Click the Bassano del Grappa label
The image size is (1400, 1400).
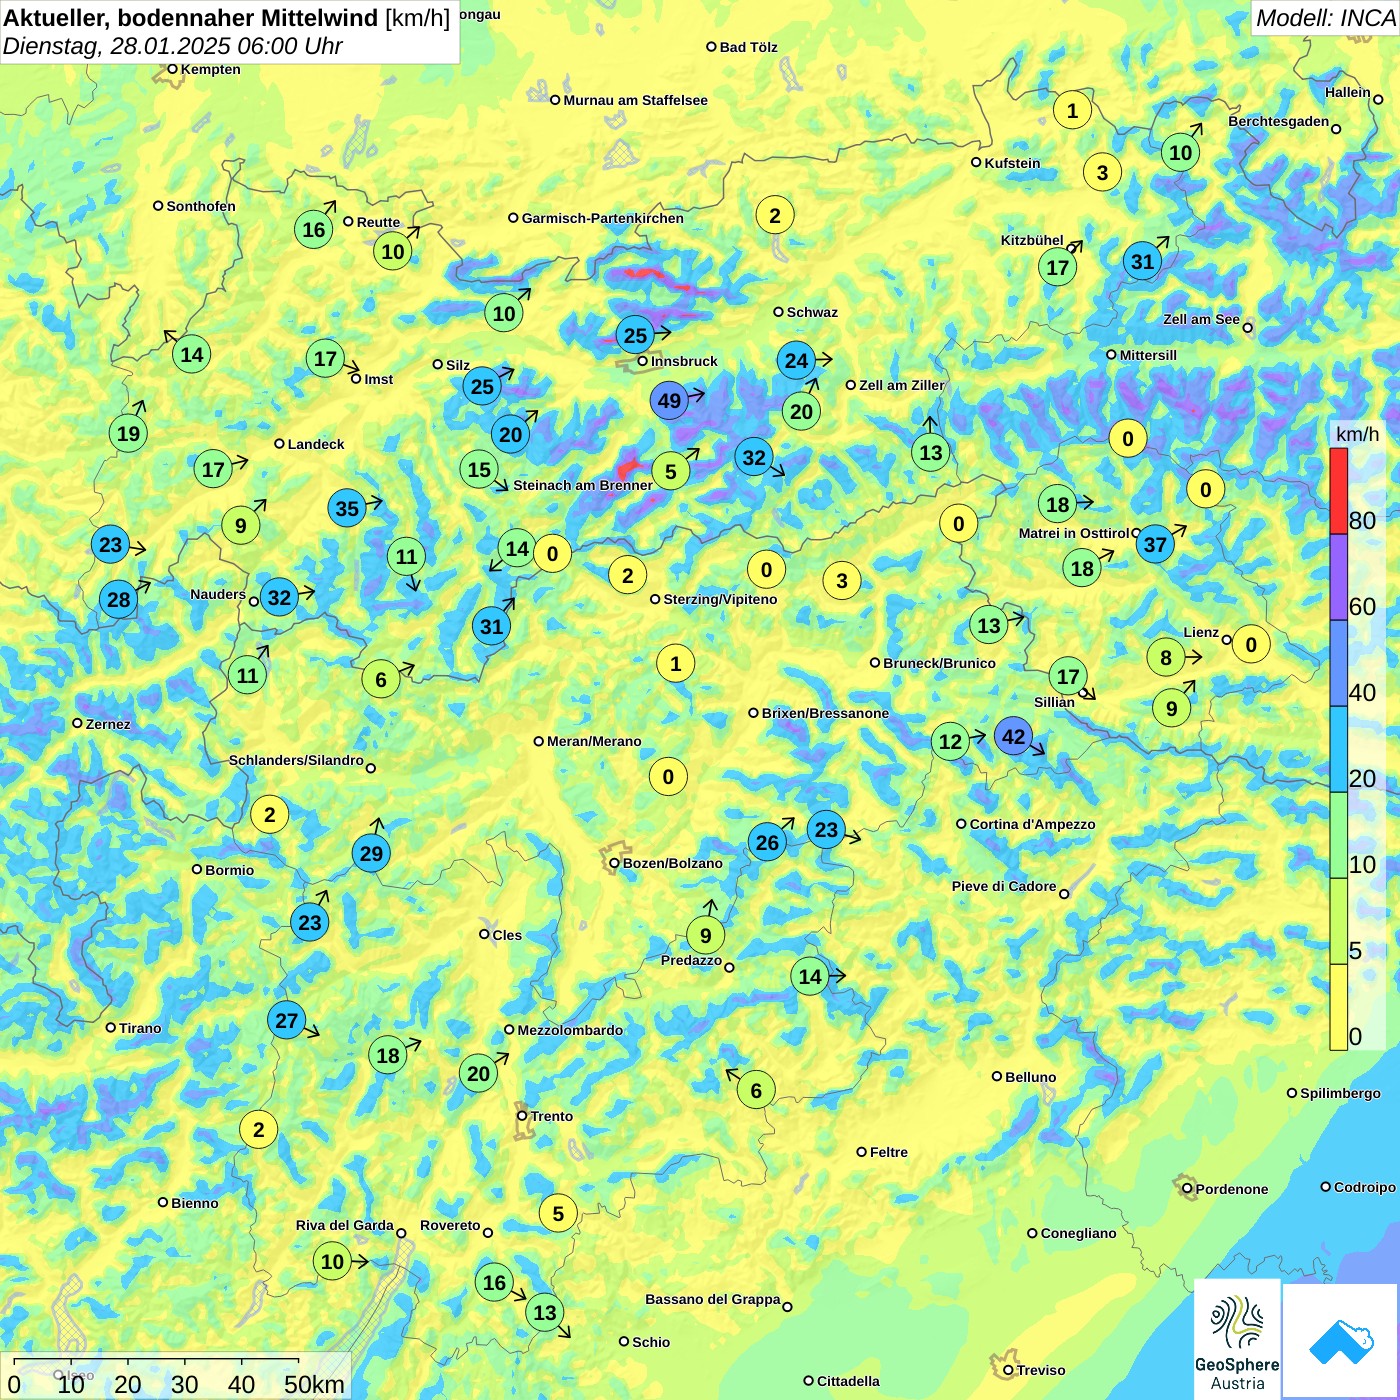point(712,1299)
